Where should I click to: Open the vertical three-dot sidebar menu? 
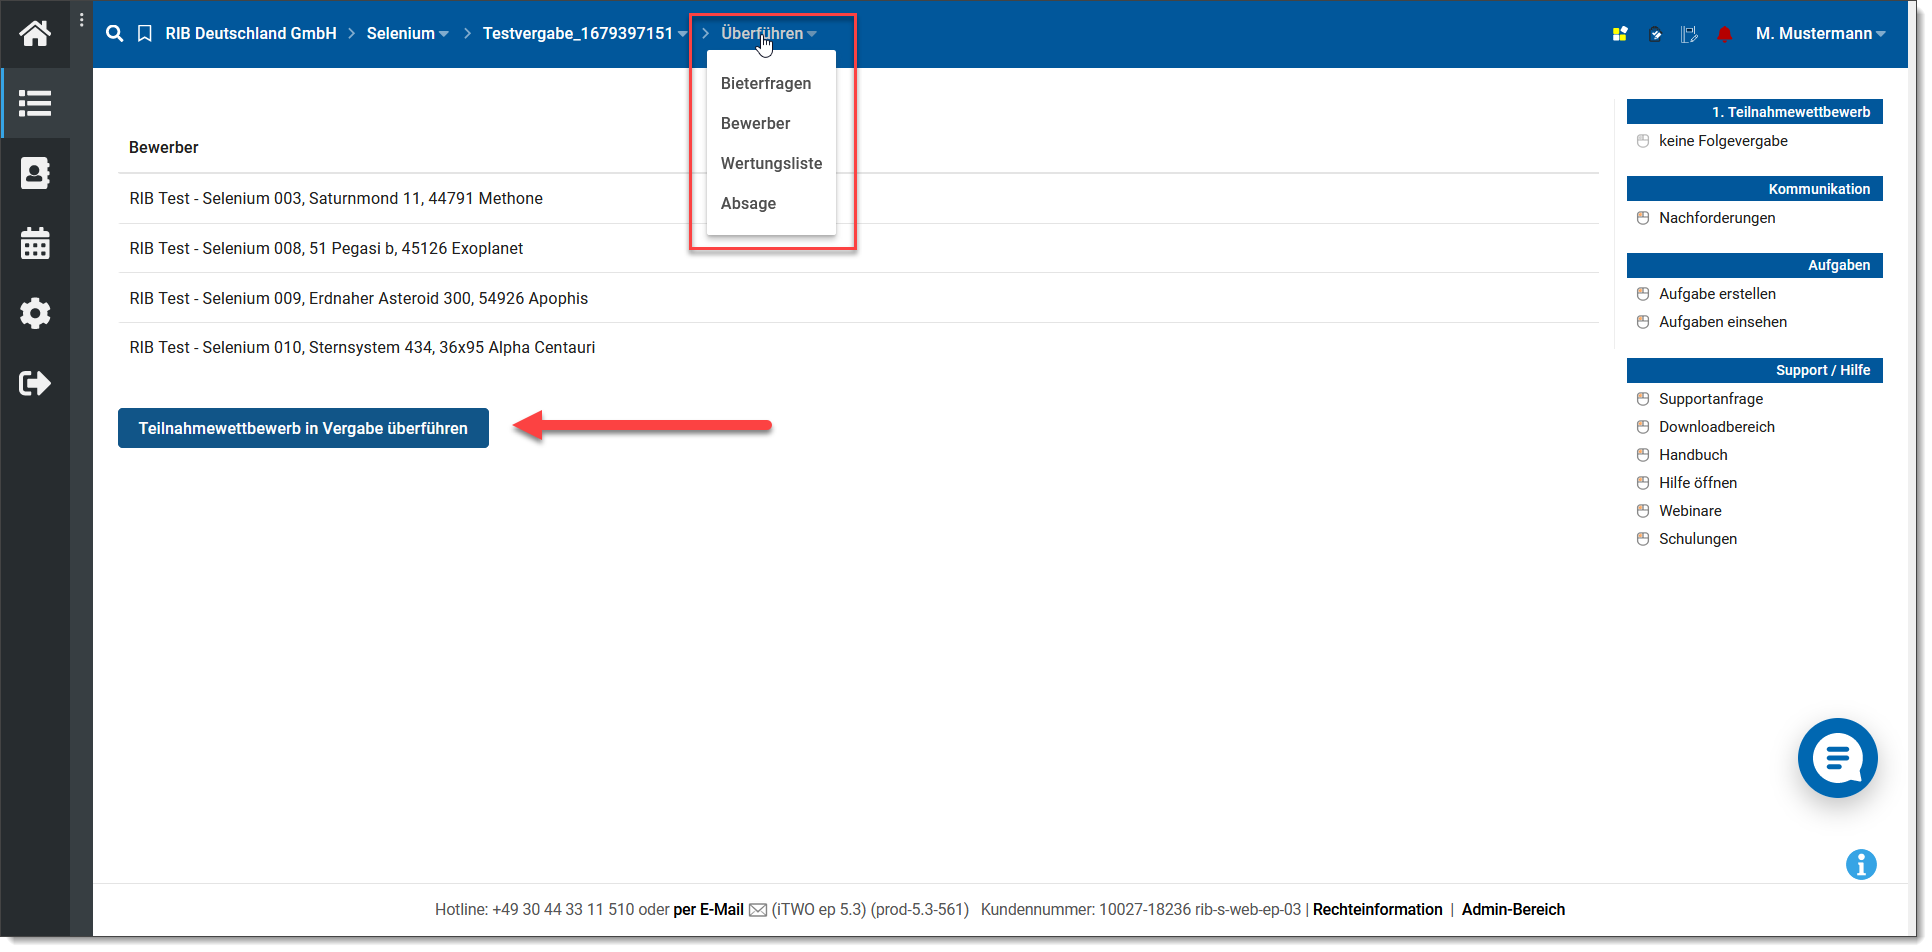pyautogui.click(x=81, y=19)
